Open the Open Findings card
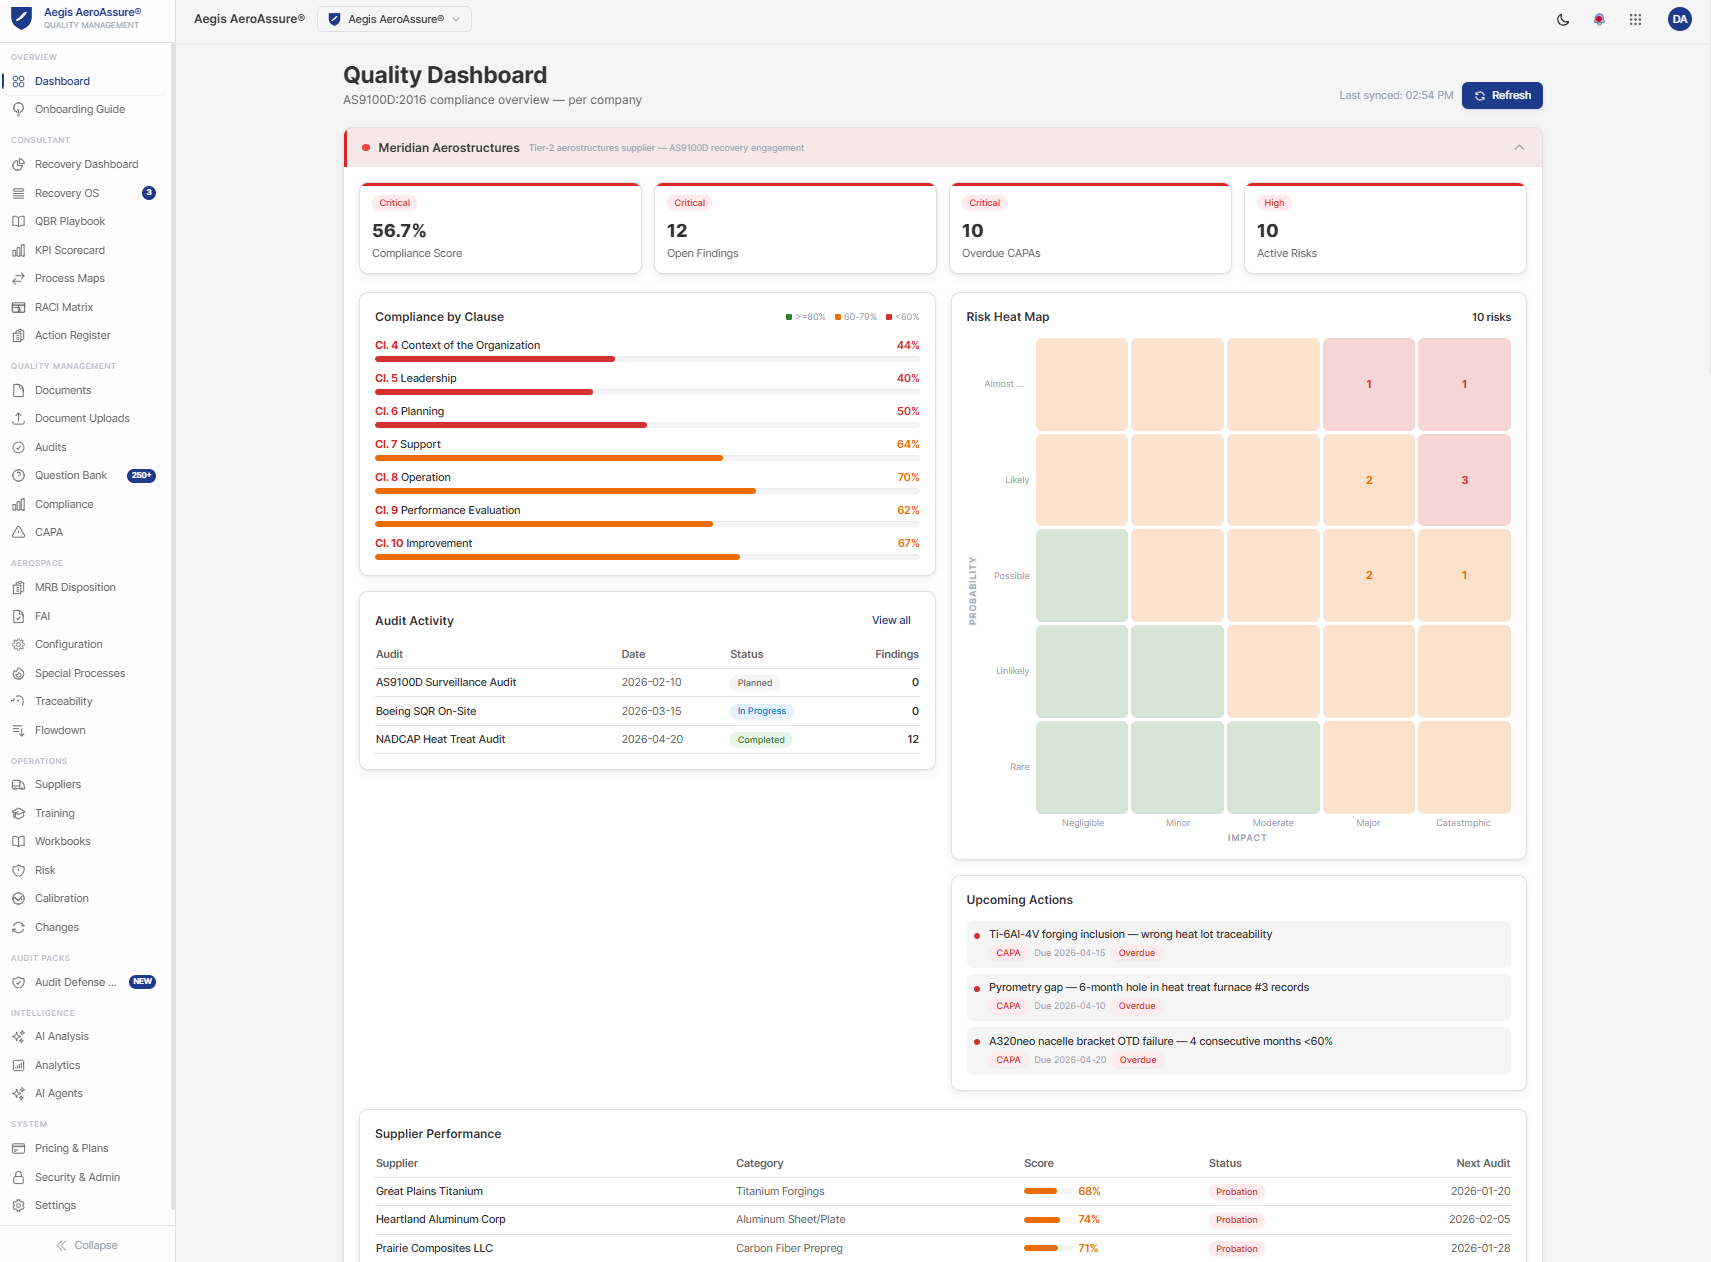The width and height of the screenshot is (1711, 1262). coord(795,228)
